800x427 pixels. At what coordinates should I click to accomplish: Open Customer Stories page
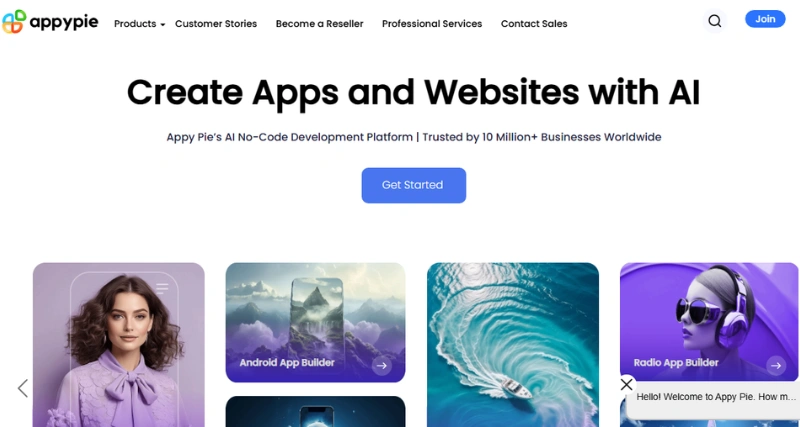tap(216, 24)
